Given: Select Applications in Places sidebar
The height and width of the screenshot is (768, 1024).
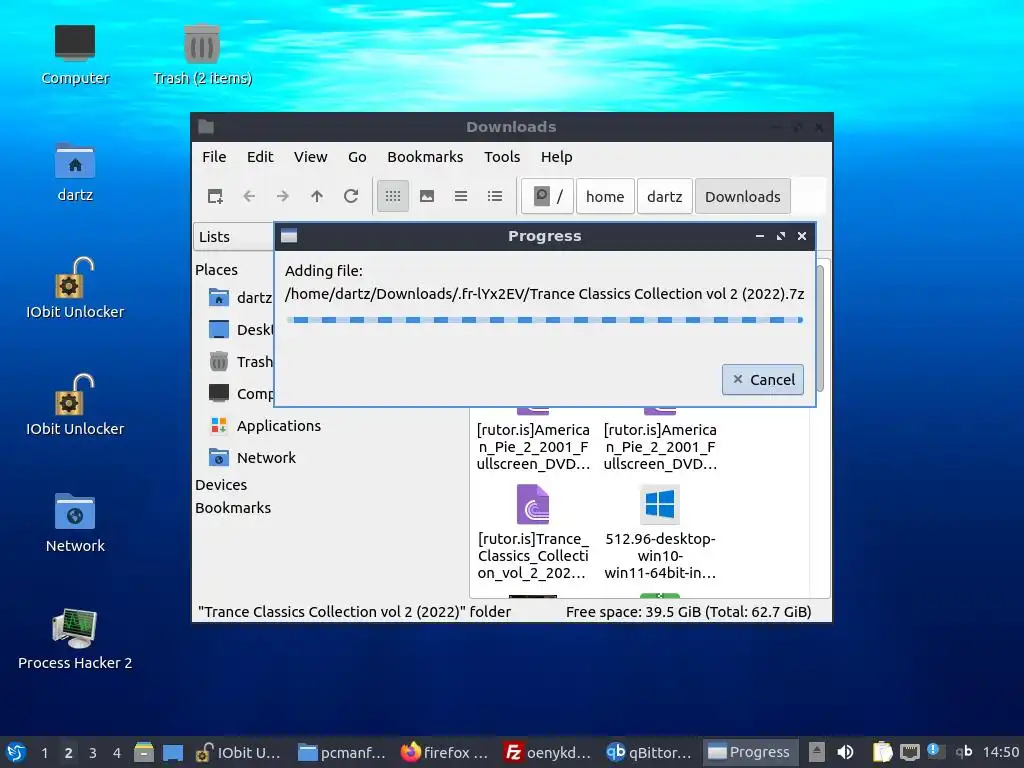Looking at the screenshot, I should (x=265, y=426).
